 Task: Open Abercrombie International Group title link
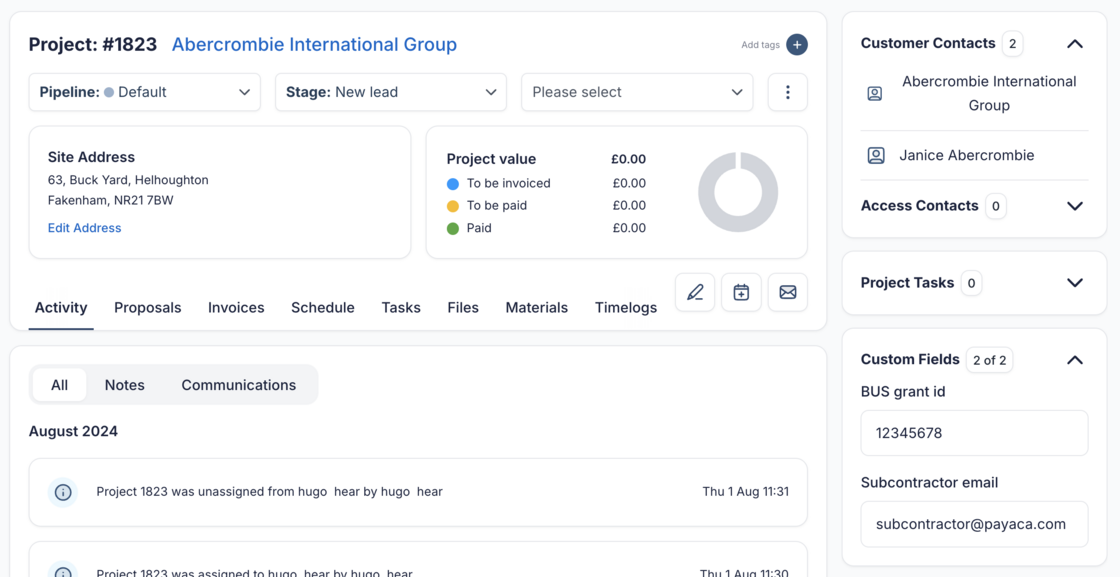pyautogui.click(x=314, y=45)
